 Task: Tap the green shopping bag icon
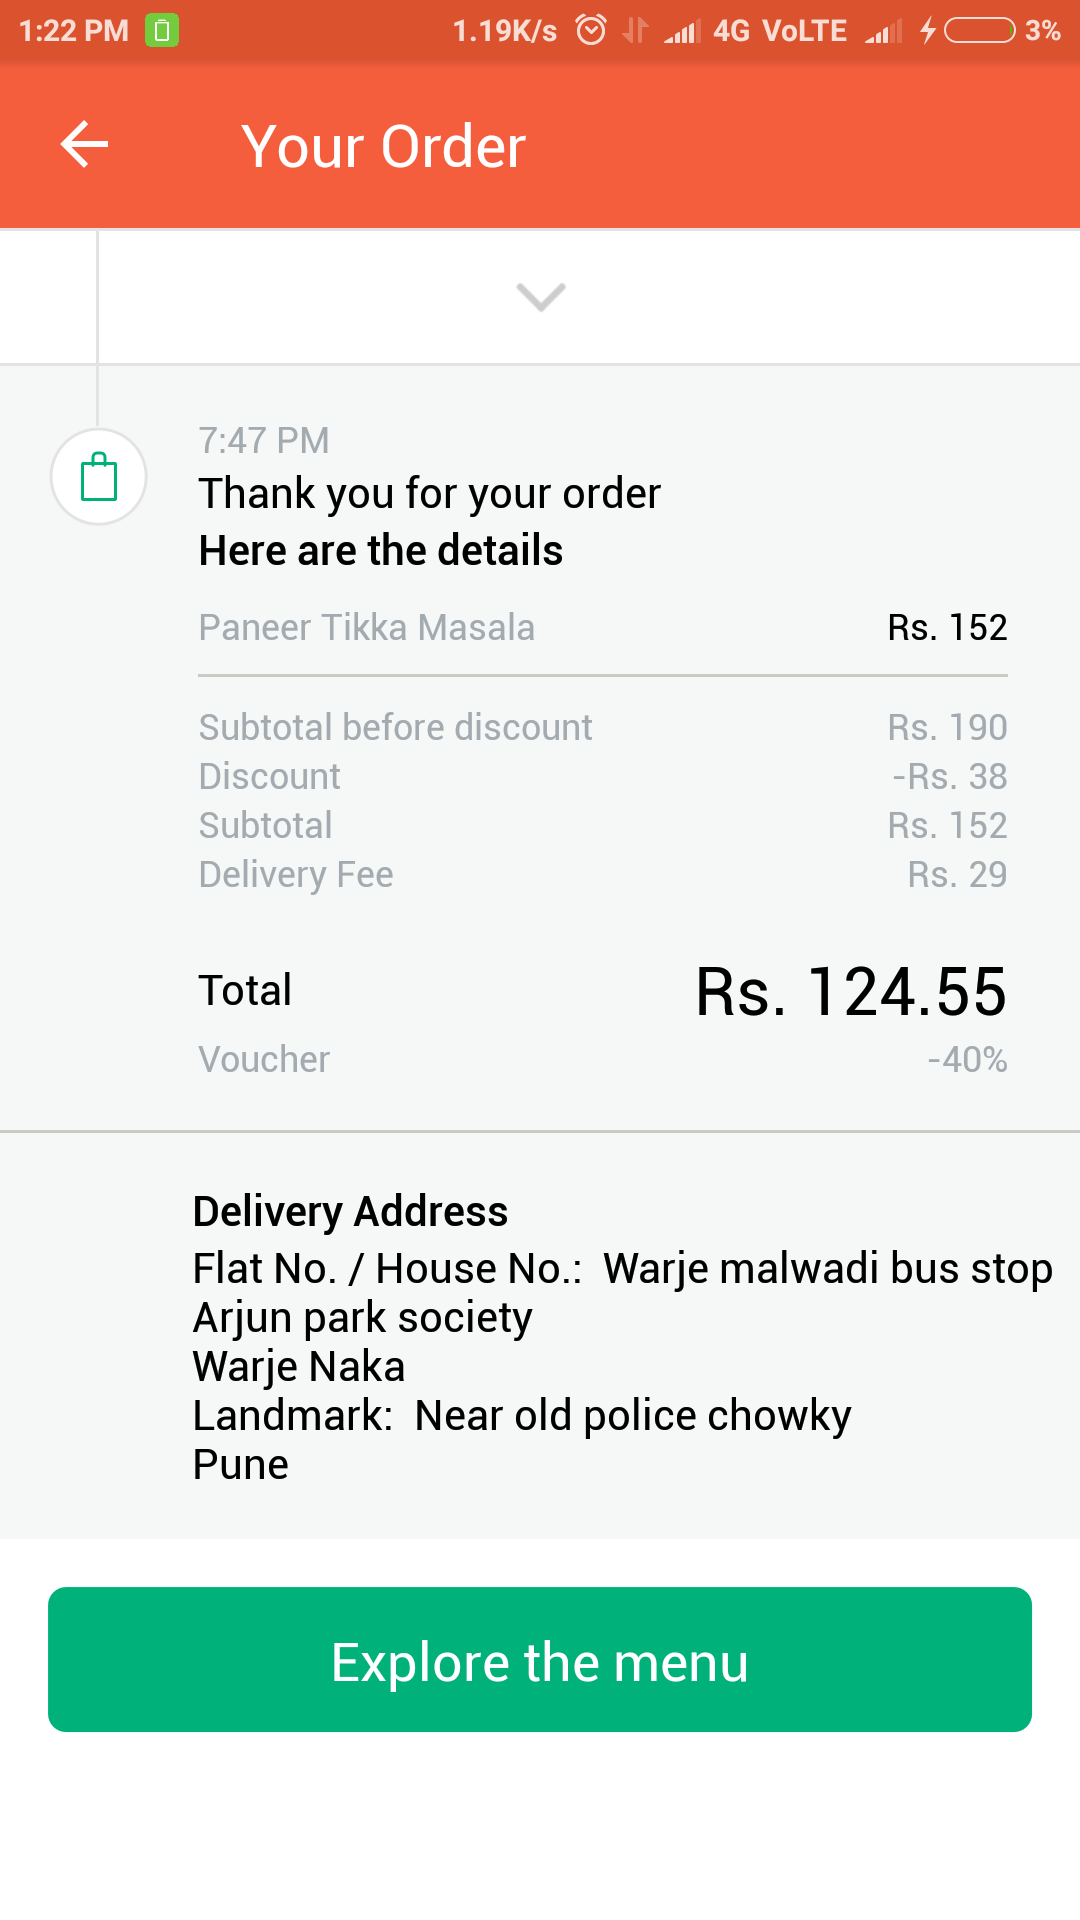point(99,477)
